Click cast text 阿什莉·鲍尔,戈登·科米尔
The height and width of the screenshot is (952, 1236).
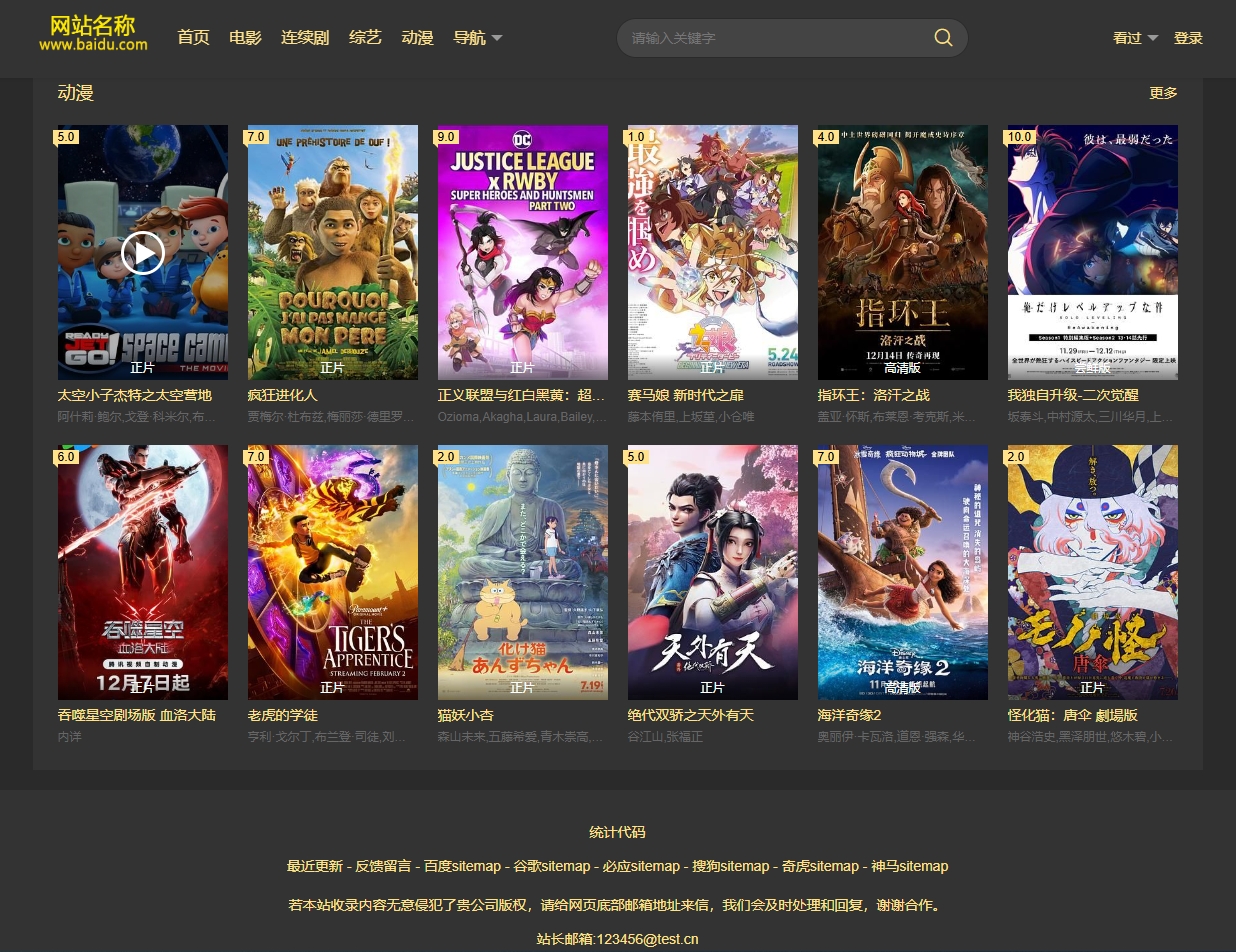[x=137, y=417]
